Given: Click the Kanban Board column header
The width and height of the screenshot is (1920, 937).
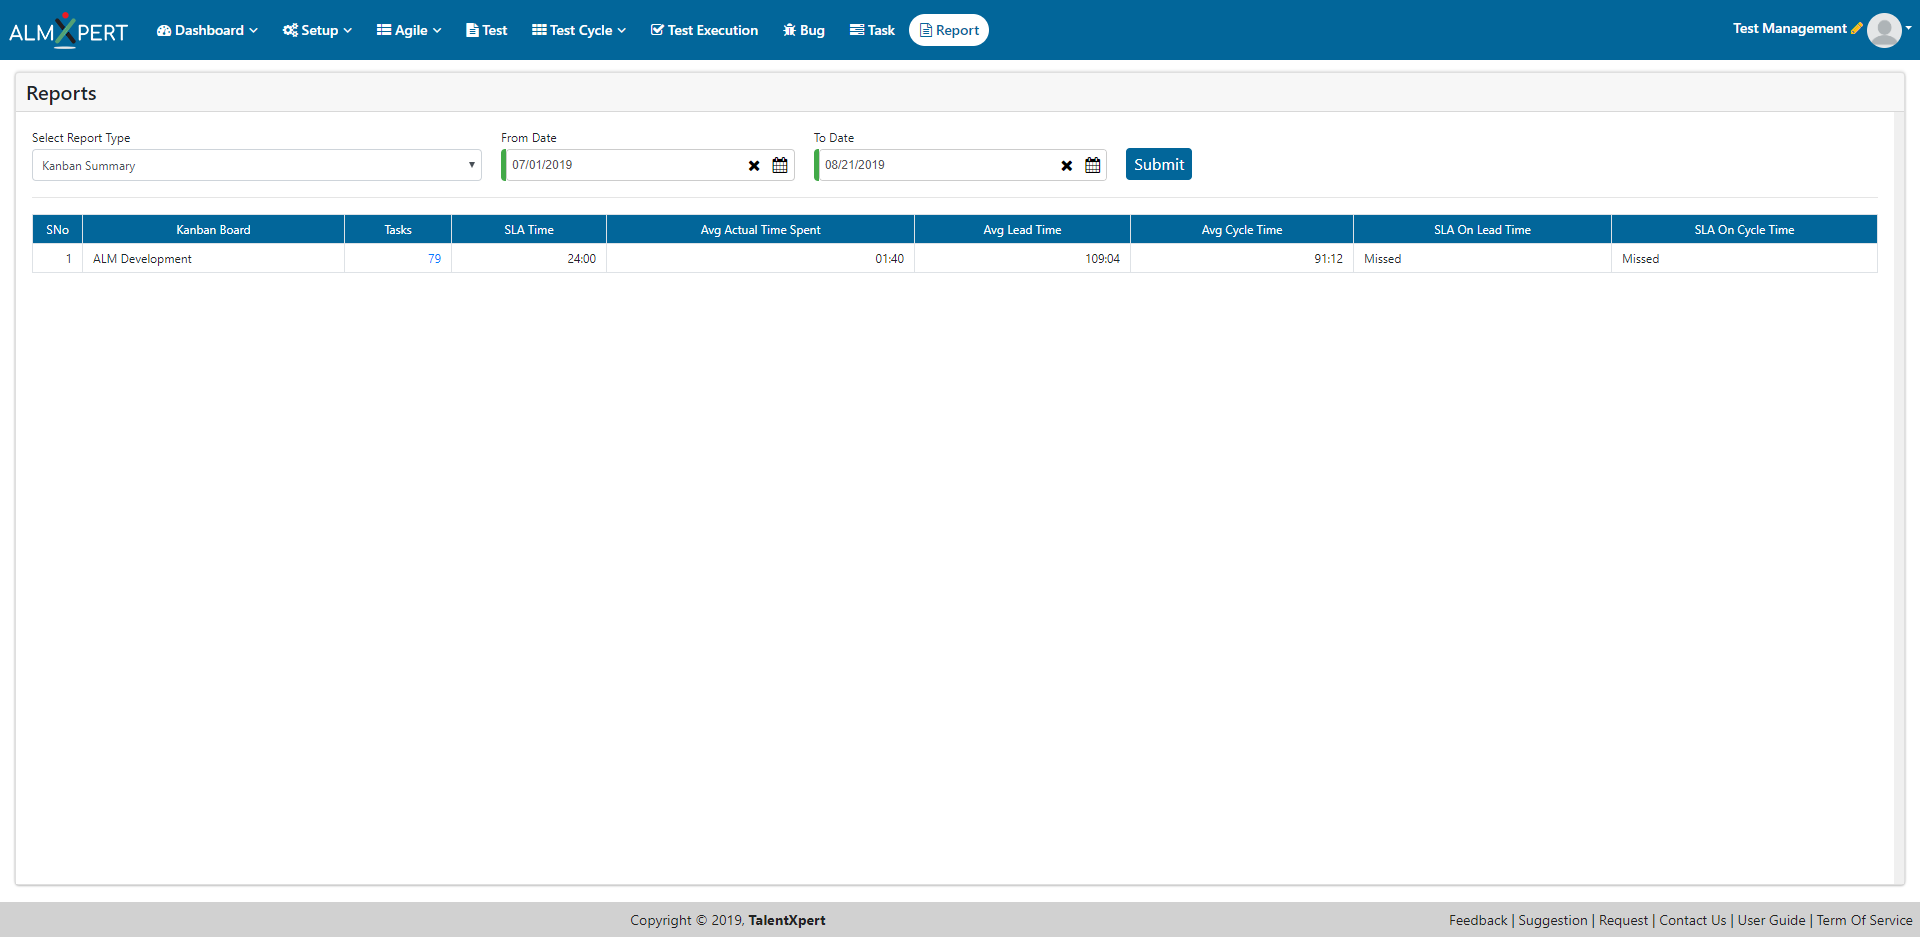Looking at the screenshot, I should tap(213, 229).
